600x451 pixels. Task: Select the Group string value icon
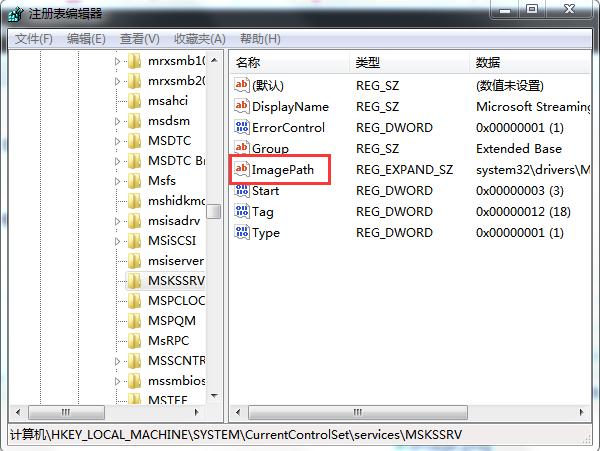(241, 148)
